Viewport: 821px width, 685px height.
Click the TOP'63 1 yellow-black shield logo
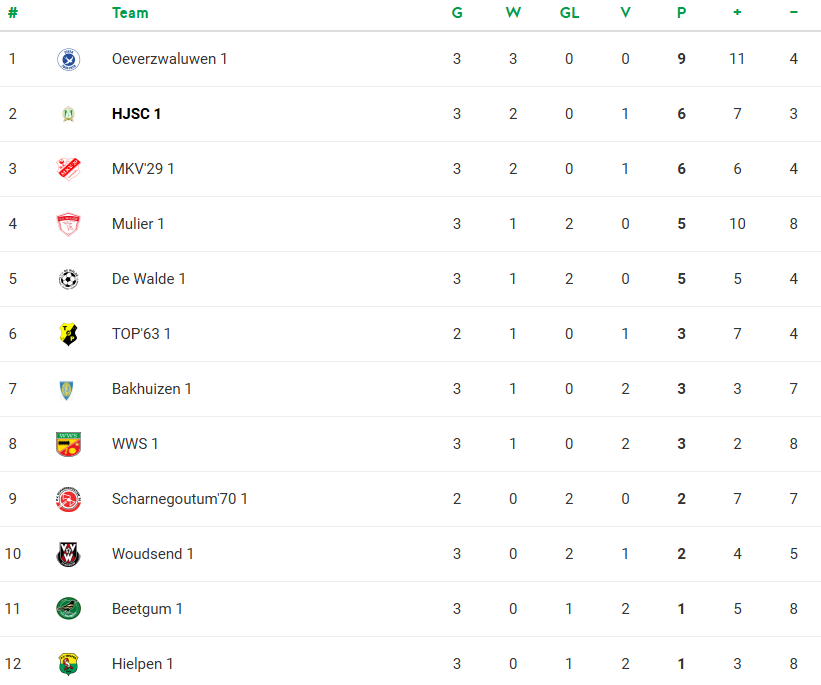tap(68, 334)
